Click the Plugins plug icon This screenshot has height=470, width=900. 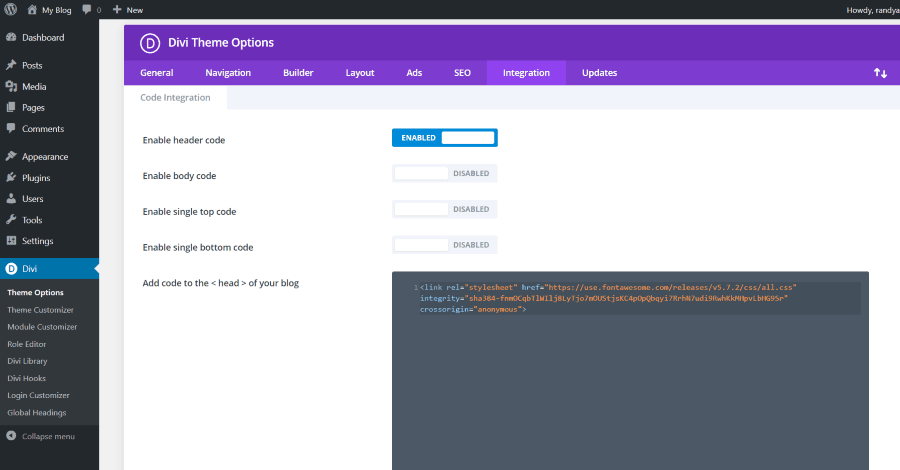pos(11,177)
